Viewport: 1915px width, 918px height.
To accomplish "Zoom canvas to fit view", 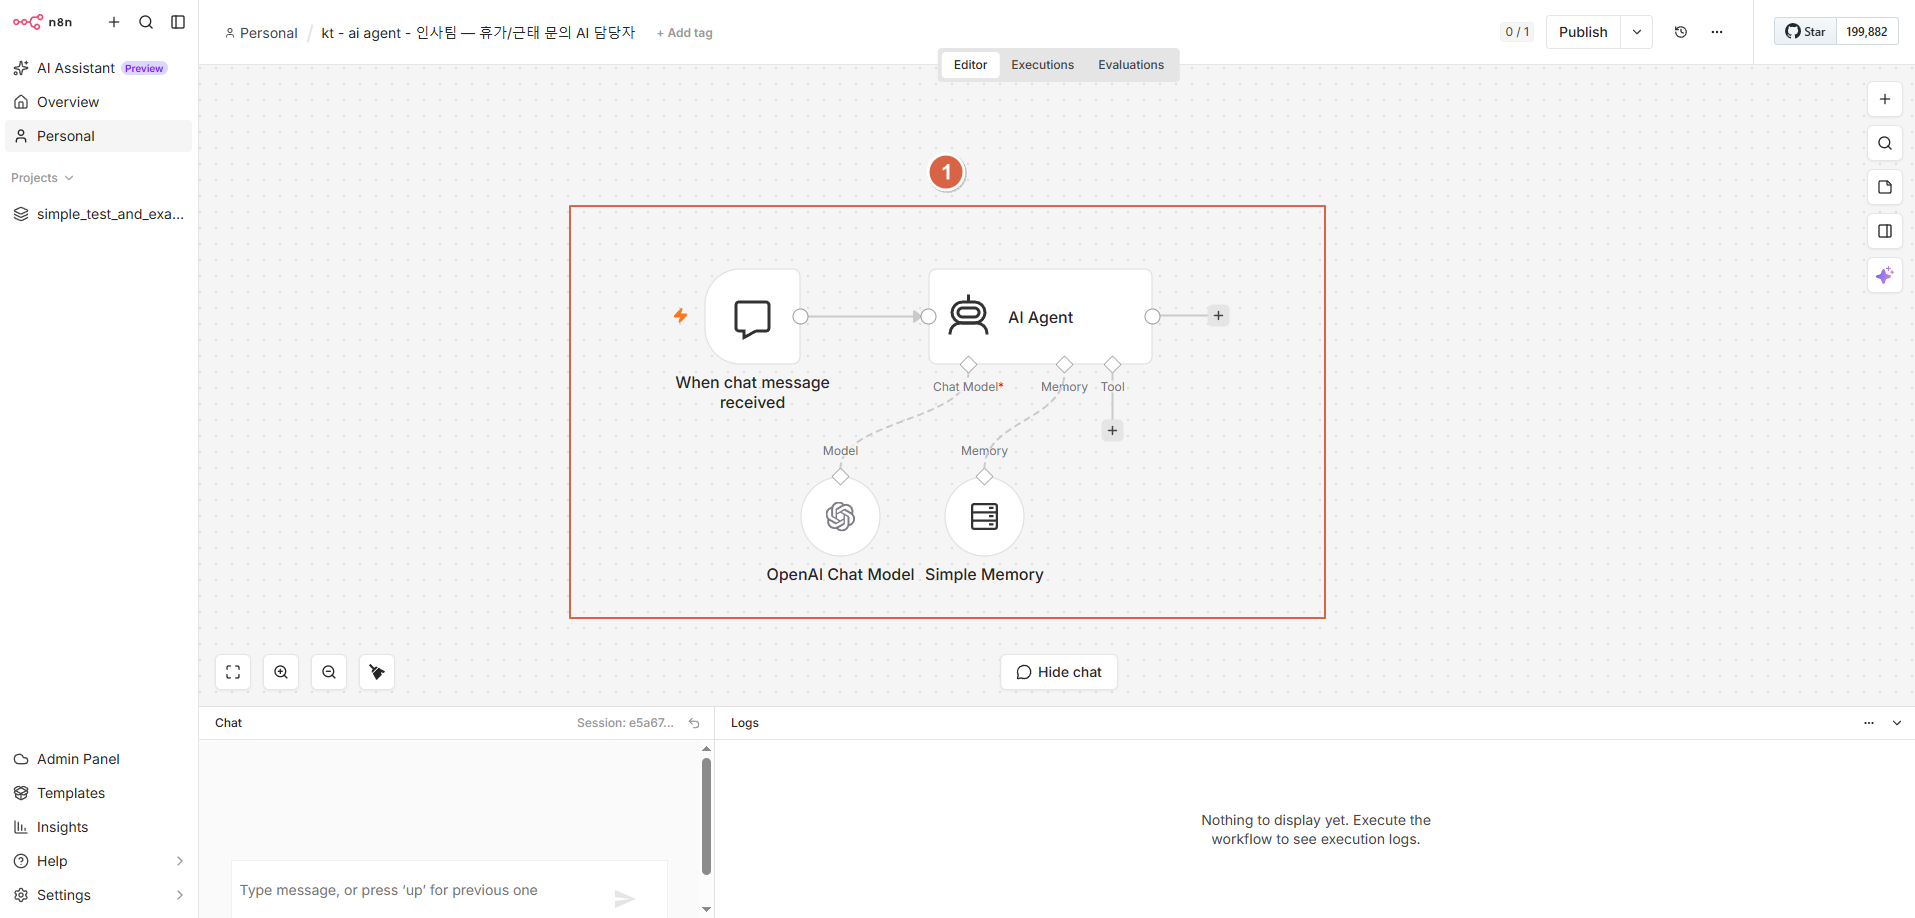I will click(233, 672).
